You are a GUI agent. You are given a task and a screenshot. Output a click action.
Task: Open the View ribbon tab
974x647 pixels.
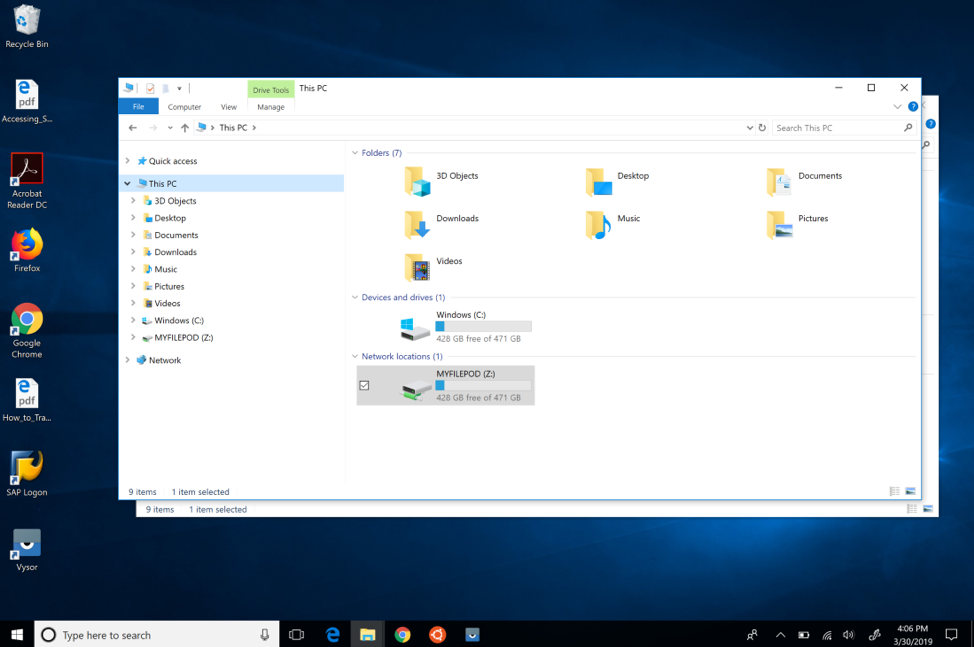(x=229, y=107)
